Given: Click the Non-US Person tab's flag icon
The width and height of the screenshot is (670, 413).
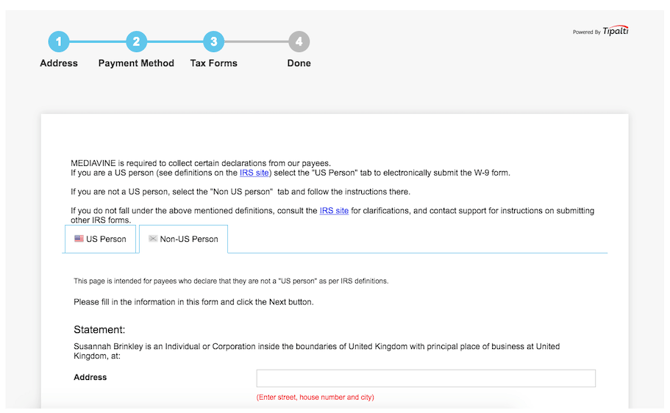Looking at the screenshot, I should click(153, 238).
